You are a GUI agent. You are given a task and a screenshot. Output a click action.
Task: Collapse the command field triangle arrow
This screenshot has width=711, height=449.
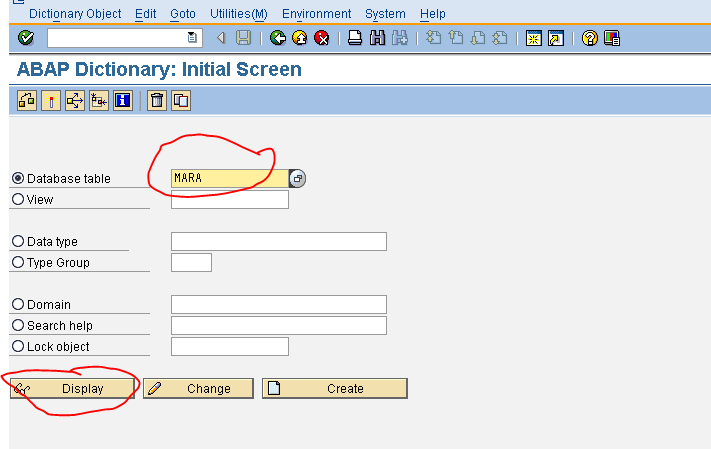pyautogui.click(x=221, y=38)
